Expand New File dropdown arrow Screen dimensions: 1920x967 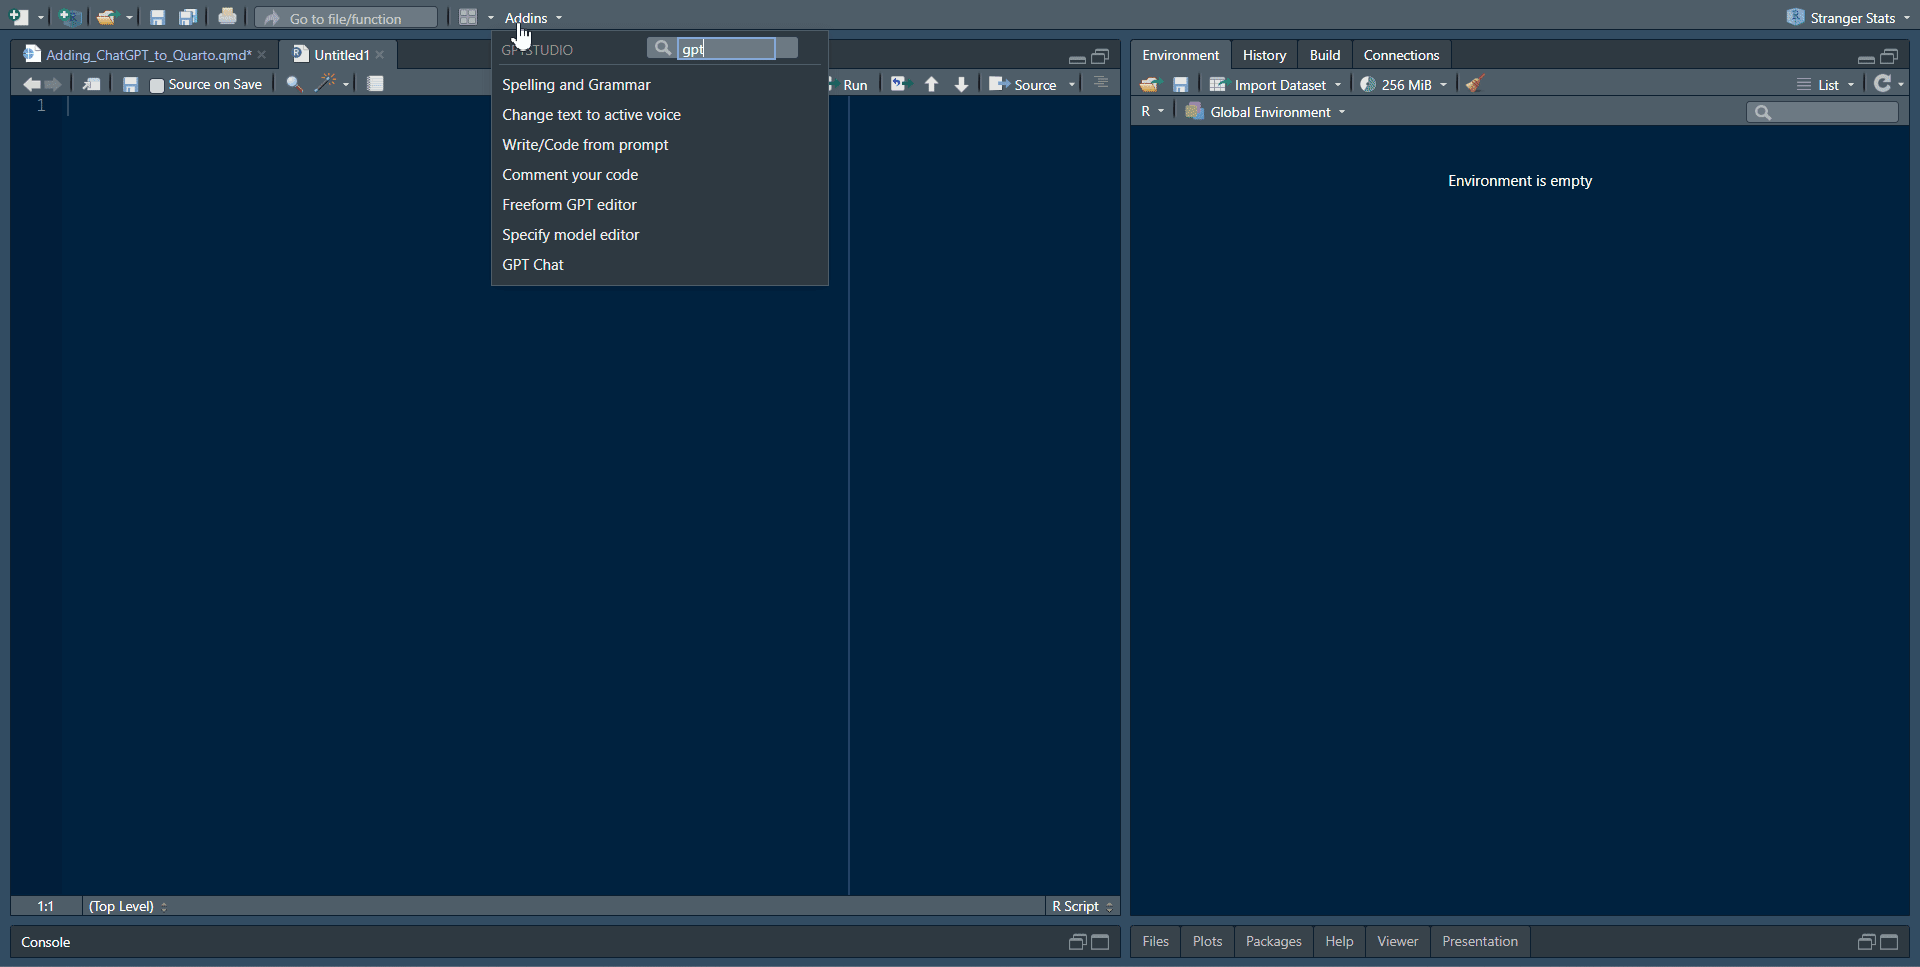pos(41,18)
